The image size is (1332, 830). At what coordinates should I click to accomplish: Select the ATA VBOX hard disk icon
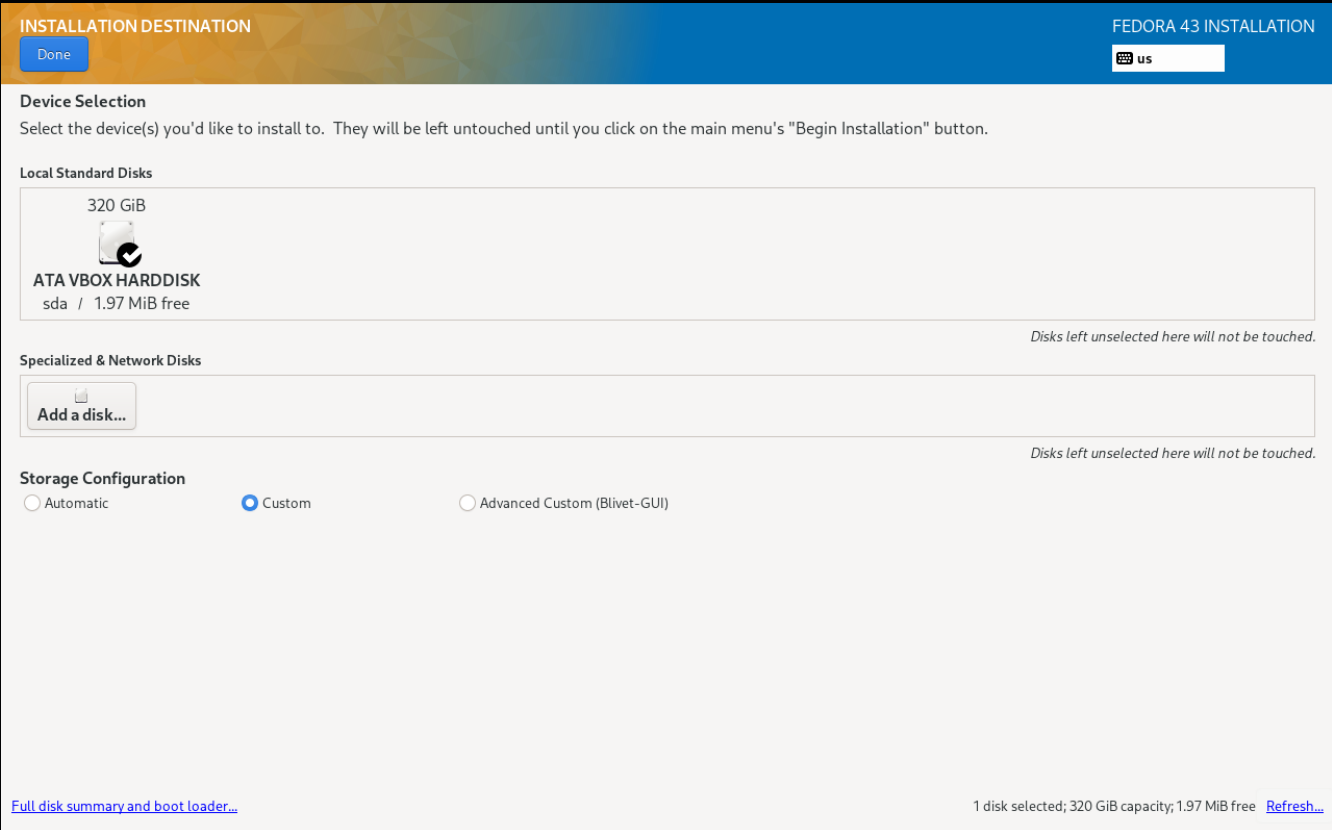pyautogui.click(x=116, y=243)
